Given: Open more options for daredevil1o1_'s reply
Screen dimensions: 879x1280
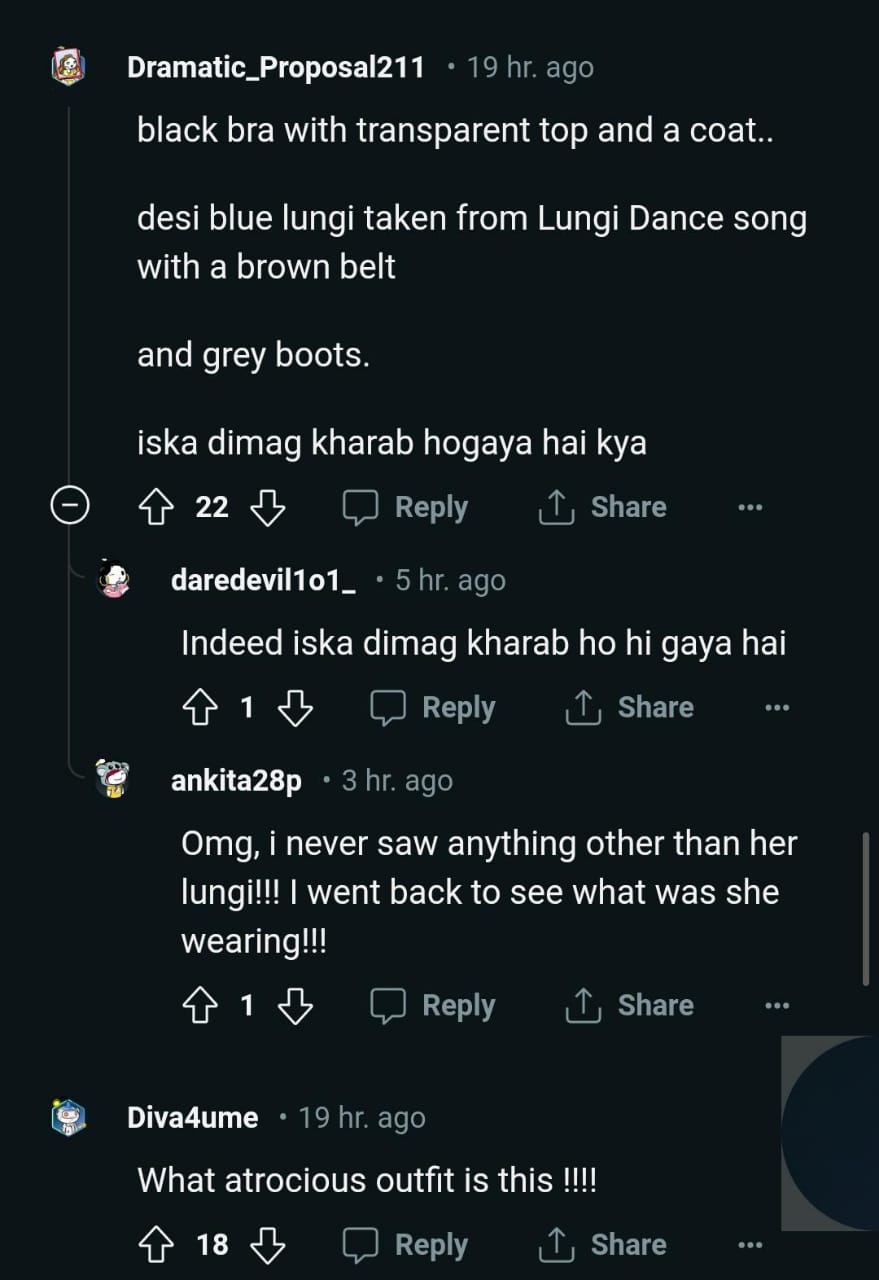Looking at the screenshot, I should (777, 708).
